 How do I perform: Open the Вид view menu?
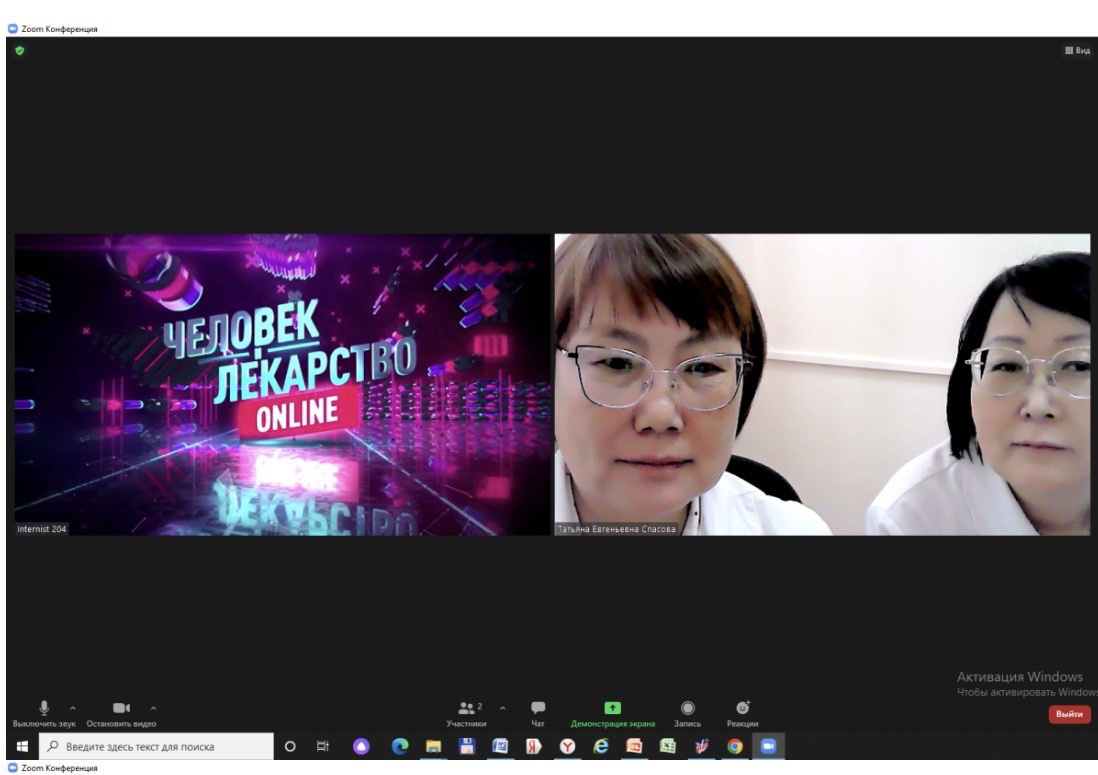coord(1077,50)
